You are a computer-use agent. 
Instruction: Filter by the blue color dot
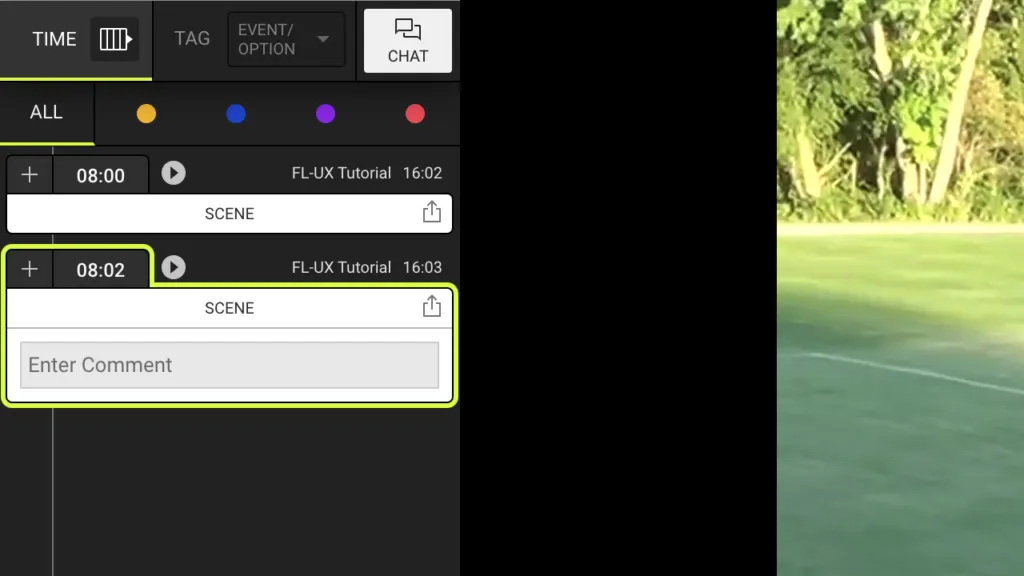pos(236,114)
